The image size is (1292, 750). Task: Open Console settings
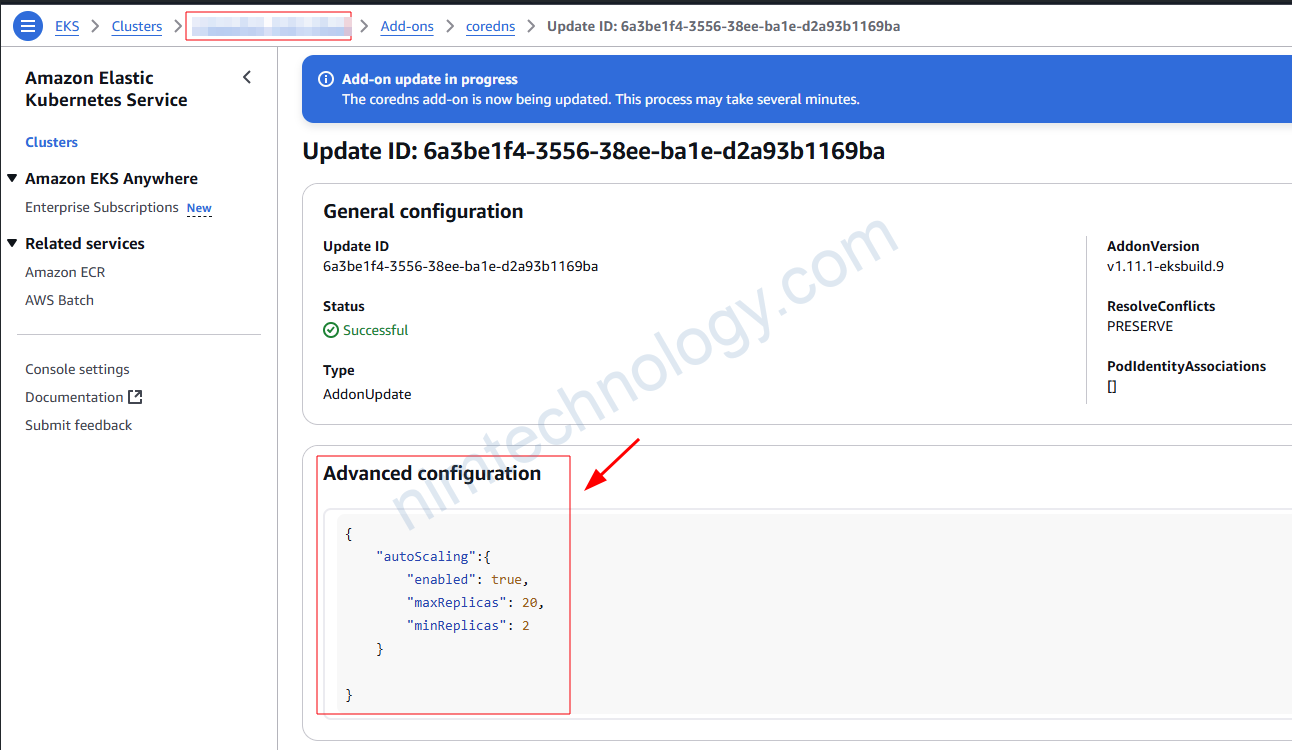click(x=77, y=369)
